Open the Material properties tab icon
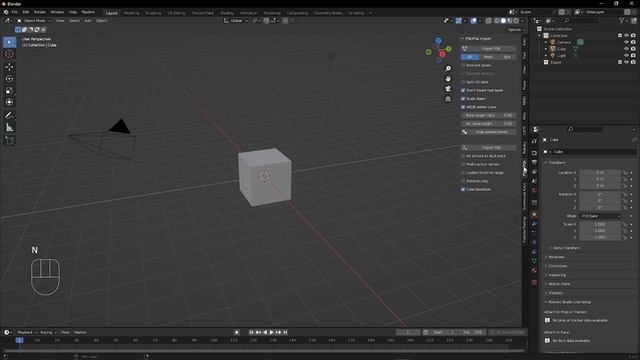Image resolution: width=640 pixels, height=360 pixels. [x=534, y=270]
